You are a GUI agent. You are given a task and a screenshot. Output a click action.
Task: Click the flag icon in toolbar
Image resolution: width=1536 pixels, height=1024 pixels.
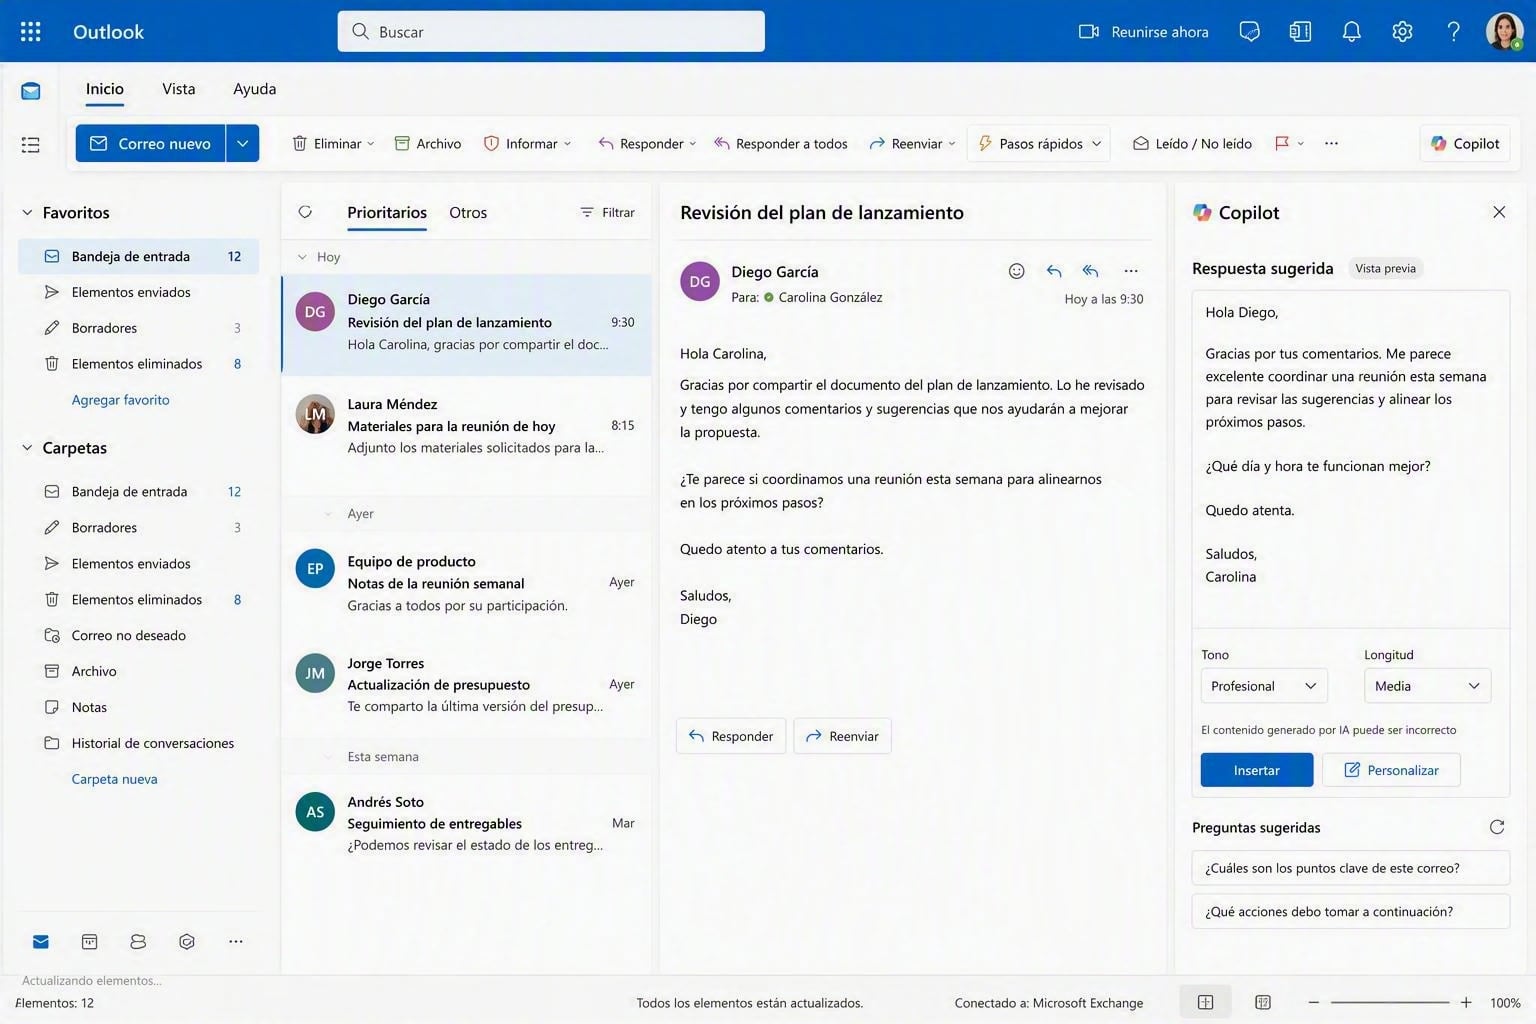1282,143
